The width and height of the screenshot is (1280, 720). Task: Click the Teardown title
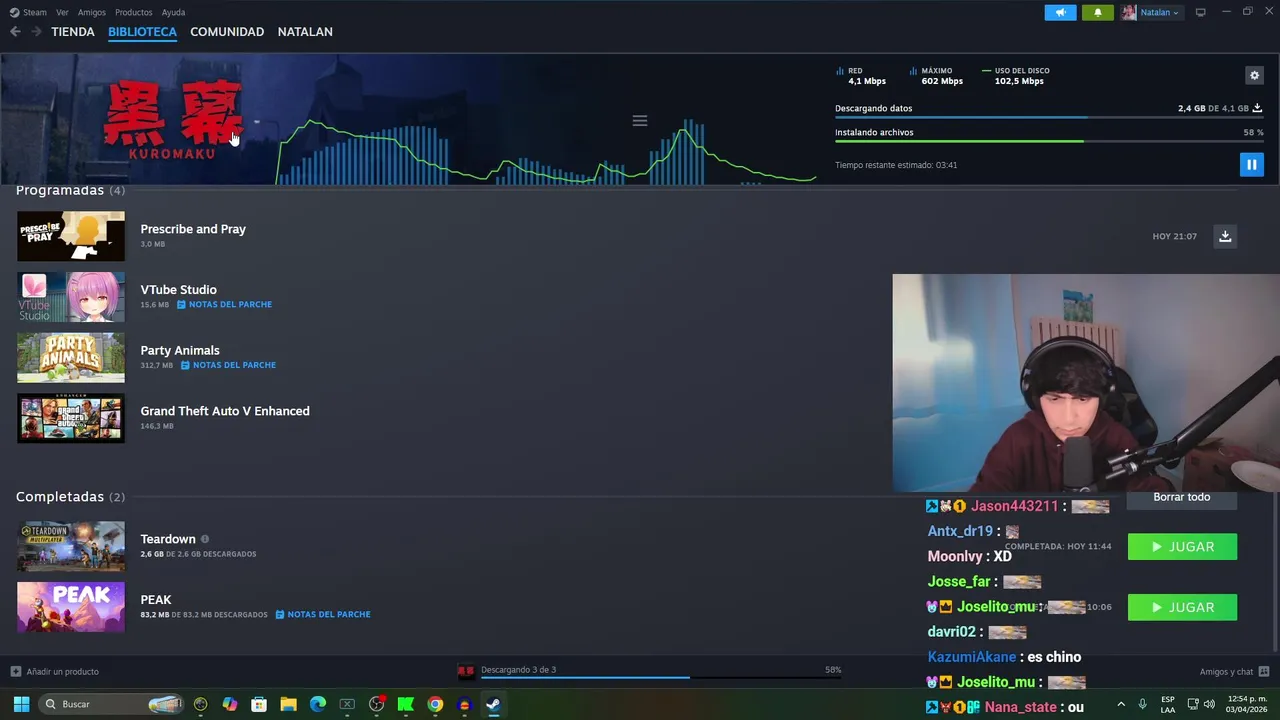(x=168, y=539)
